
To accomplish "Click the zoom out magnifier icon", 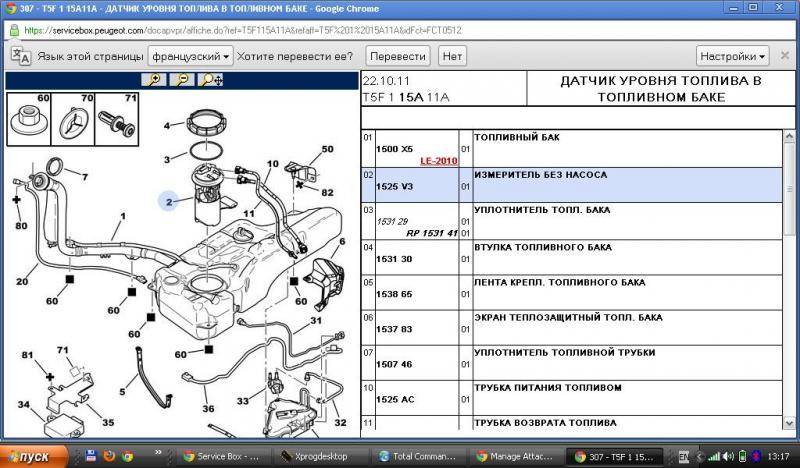I will [182, 79].
